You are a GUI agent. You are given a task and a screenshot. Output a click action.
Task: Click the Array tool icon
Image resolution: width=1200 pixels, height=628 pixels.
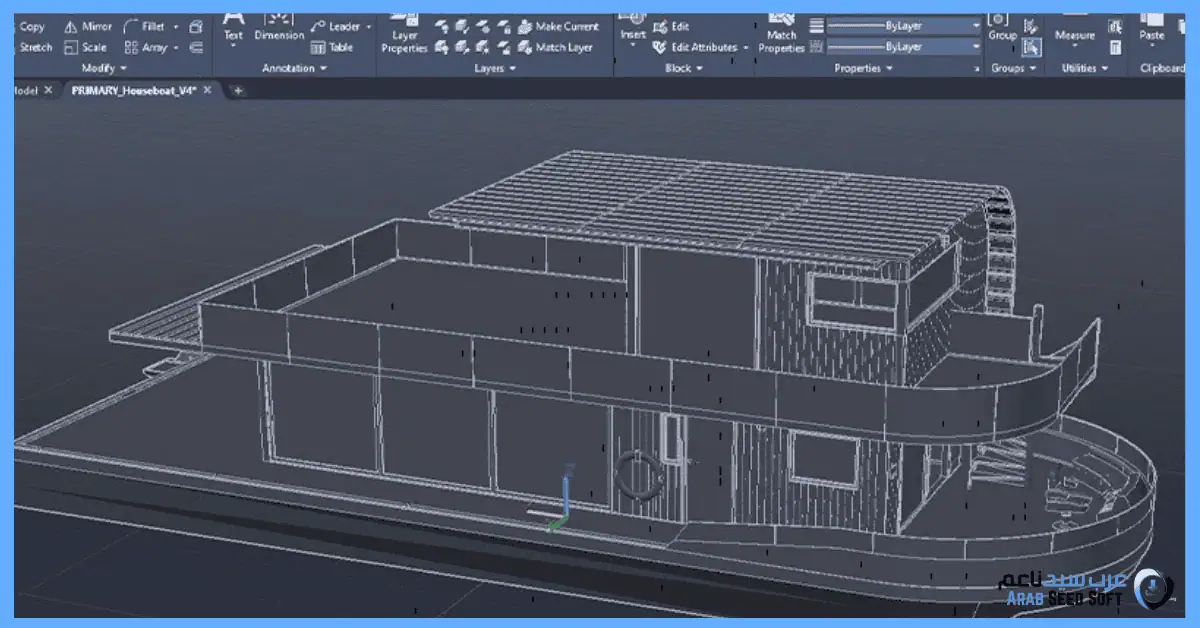[131, 47]
